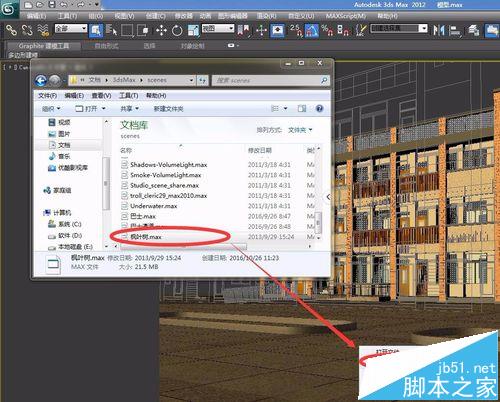Click 新建文件夹 button in Explorer
The height and width of the screenshot is (402, 500).
168,109
